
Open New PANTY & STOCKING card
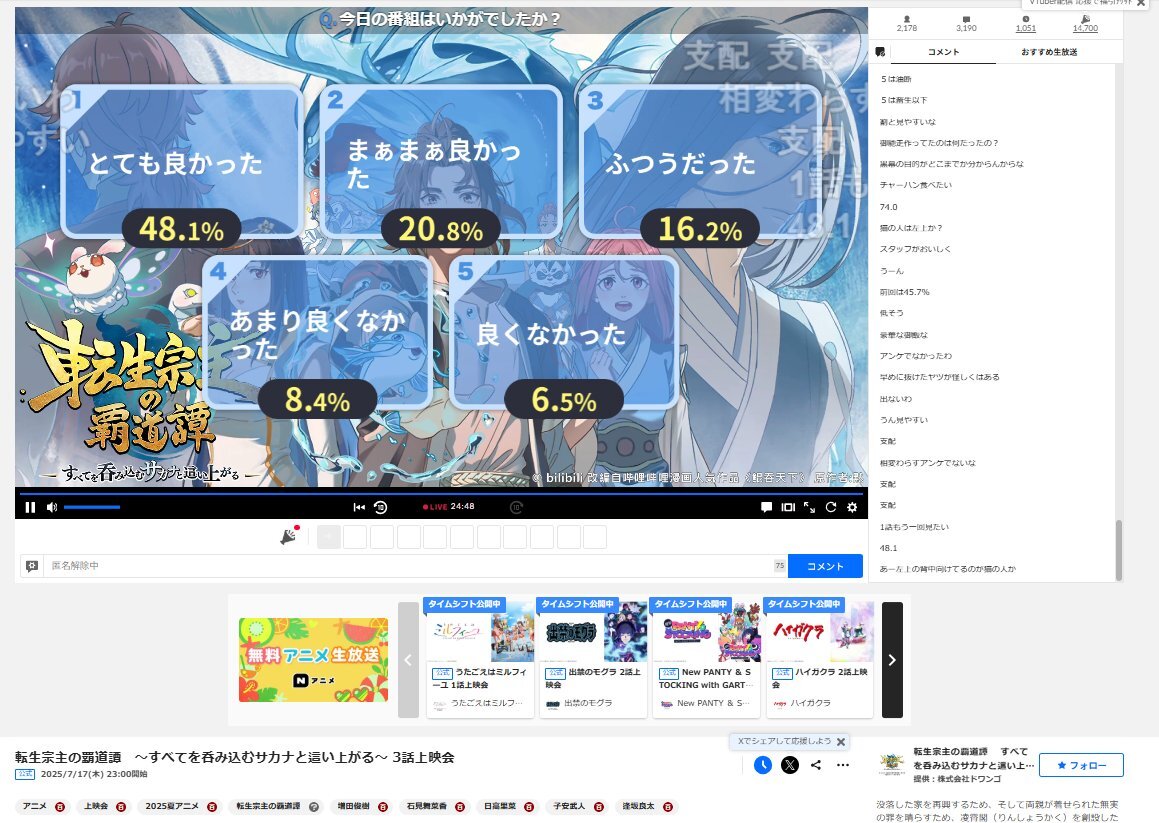click(x=706, y=657)
